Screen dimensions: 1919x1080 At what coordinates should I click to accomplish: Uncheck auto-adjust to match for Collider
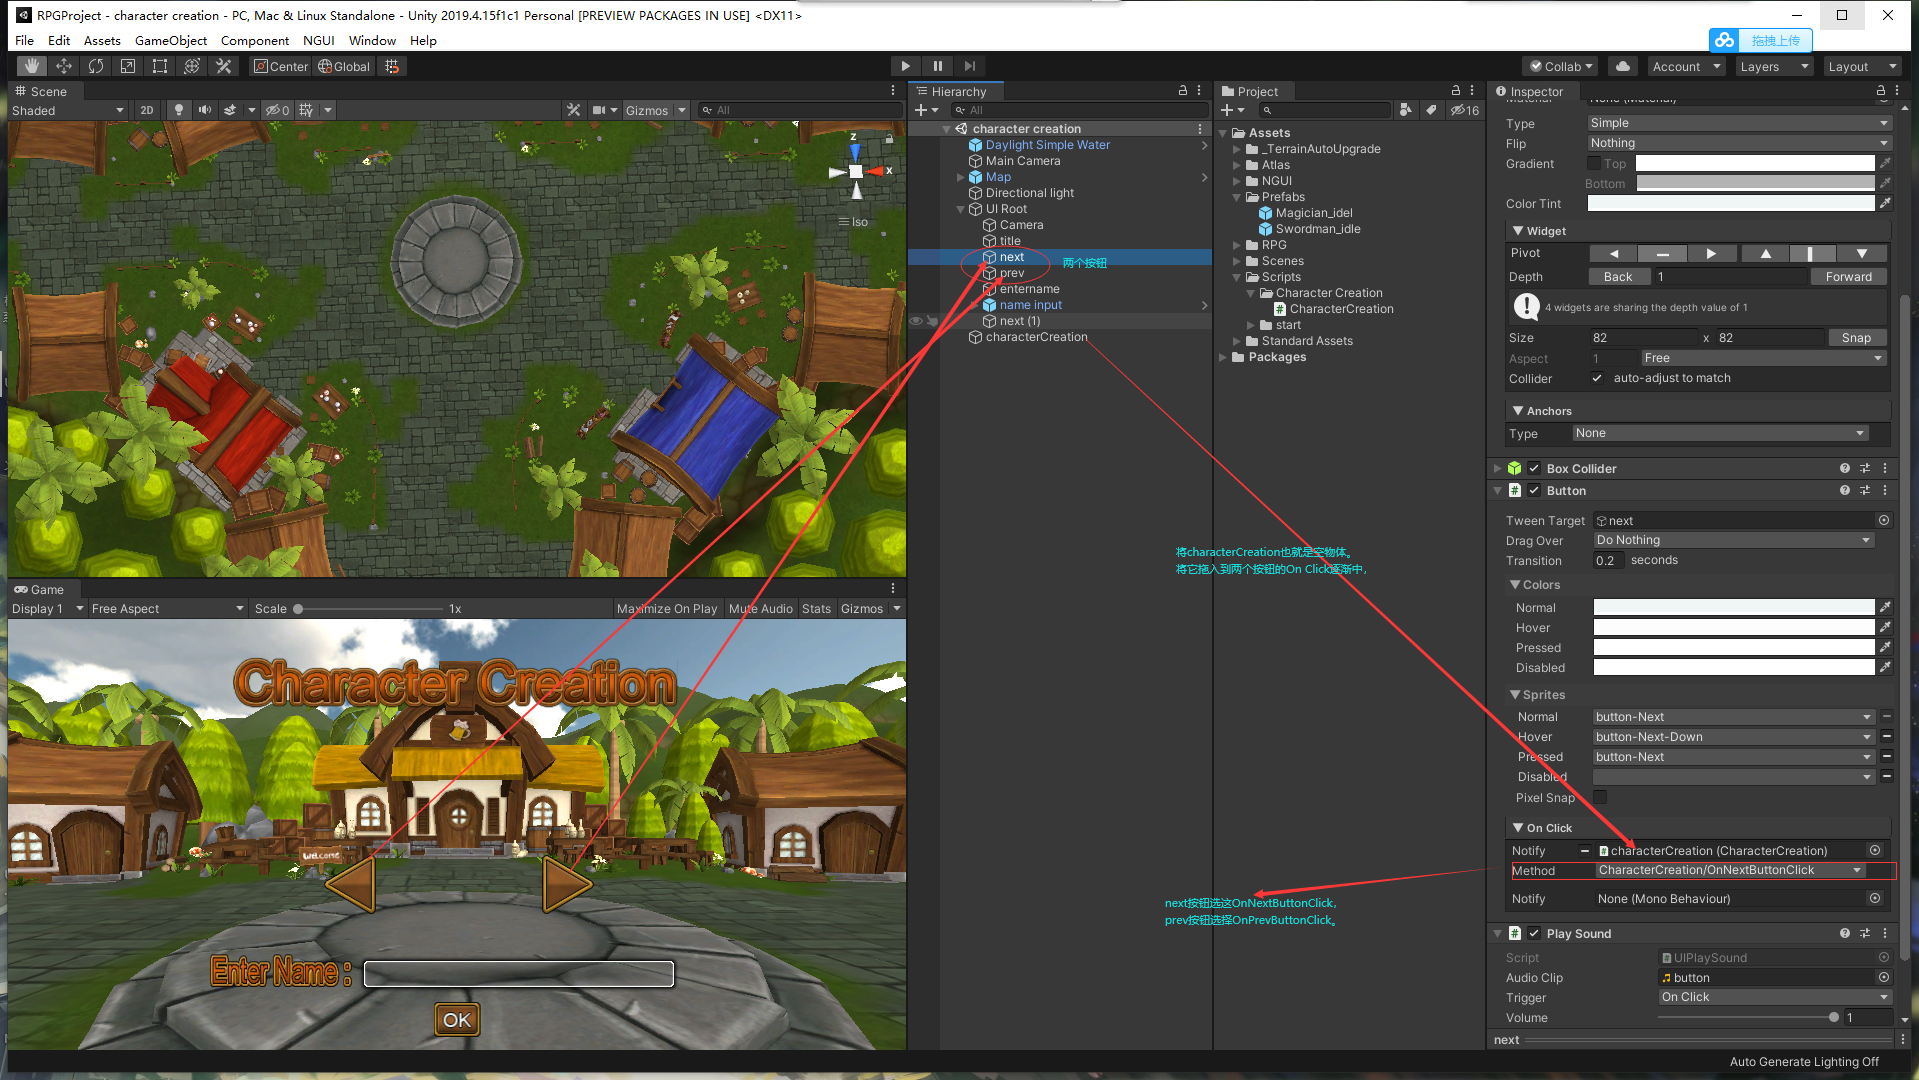[1597, 378]
